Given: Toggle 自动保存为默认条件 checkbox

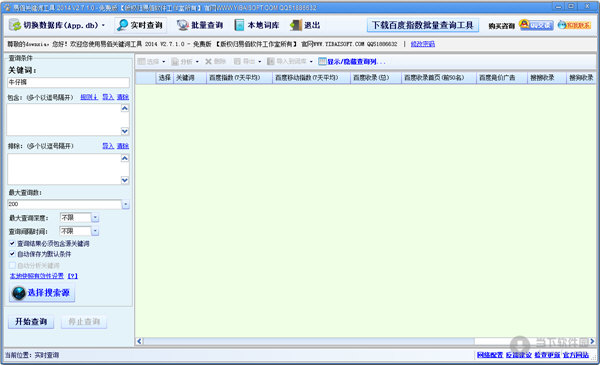Looking at the screenshot, I should click(x=12, y=254).
